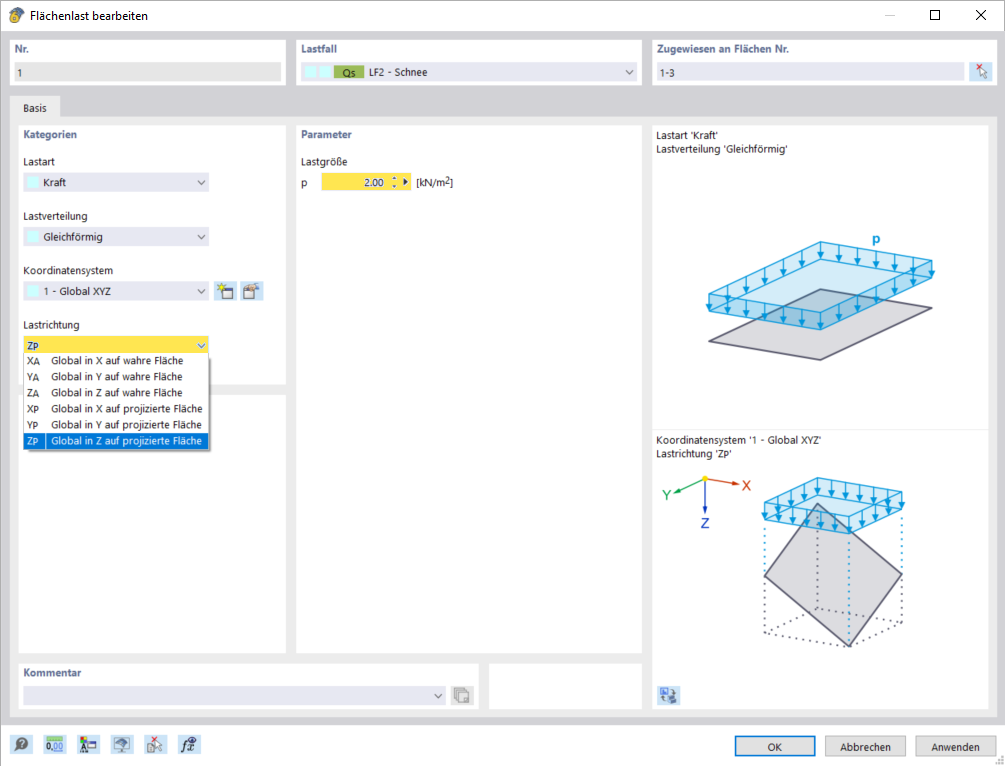1005x766 pixels.
Task: Click the select surfaces picker icon
Action: click(x=981, y=72)
